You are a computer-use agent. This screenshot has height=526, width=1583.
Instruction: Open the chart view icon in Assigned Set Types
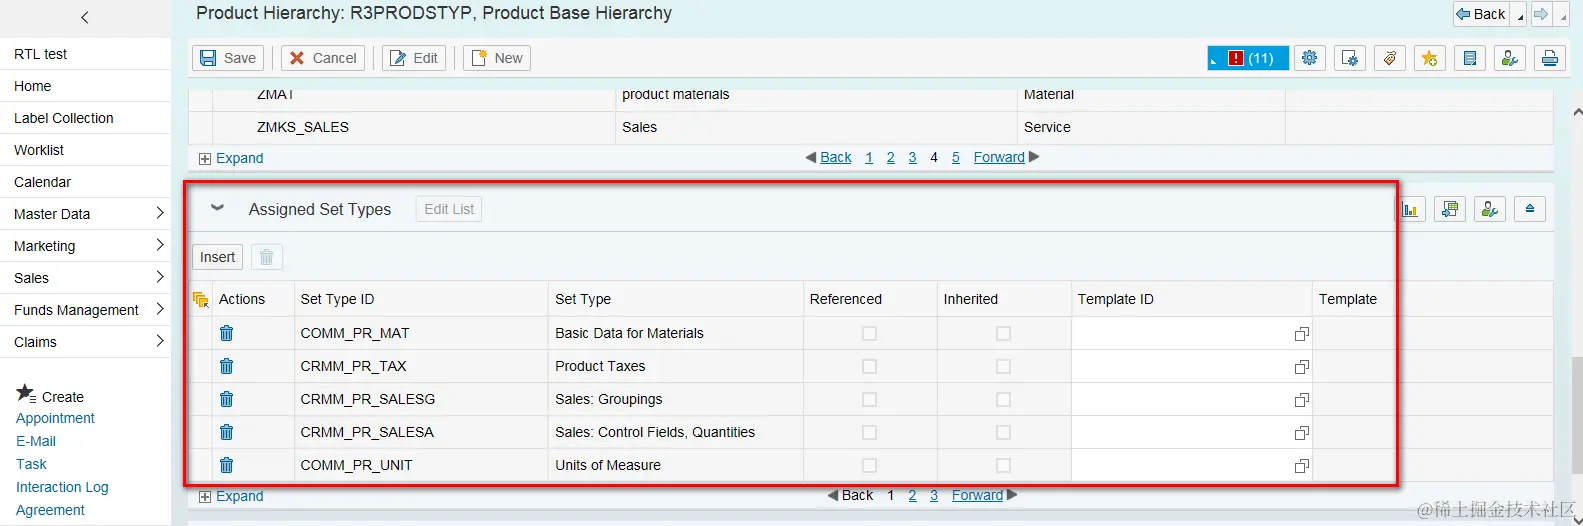coord(1410,209)
